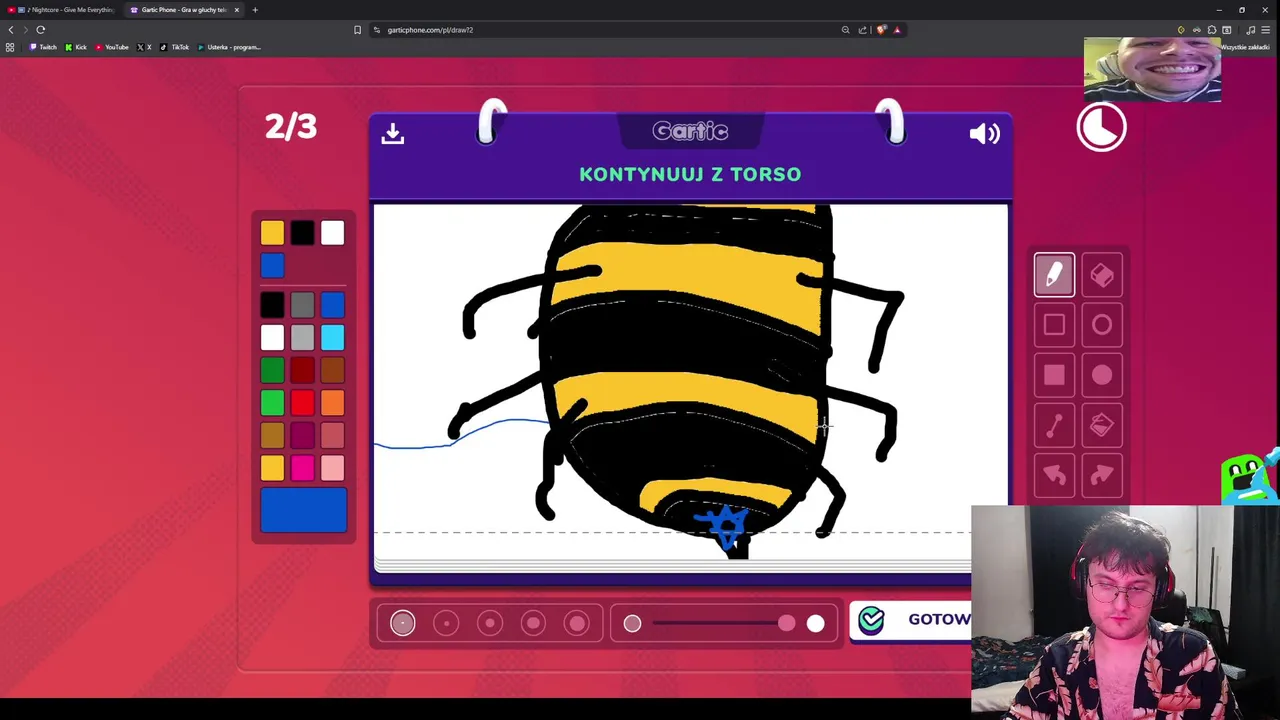Click the "2/3" round counter
This screenshot has width=1280, height=720.
point(291,127)
